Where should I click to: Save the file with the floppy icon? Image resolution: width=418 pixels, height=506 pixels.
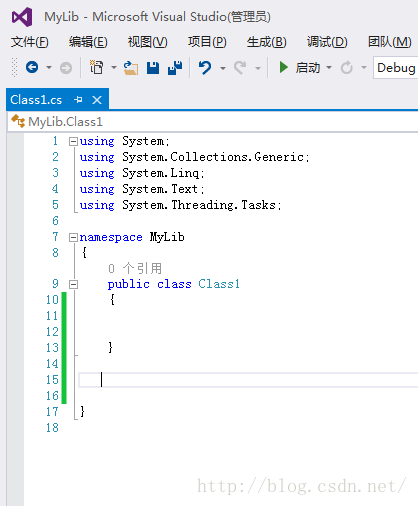[153, 68]
